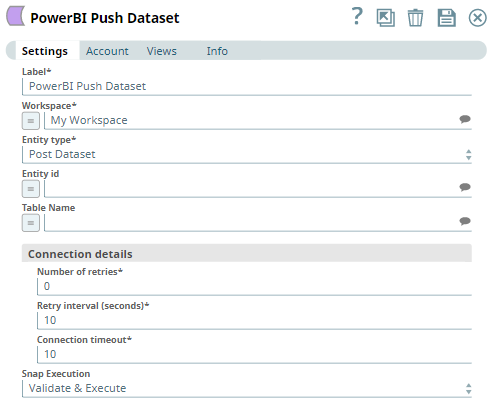Click the pop-out dialog icon
Image resolution: width=495 pixels, height=416 pixels.
tap(386, 18)
